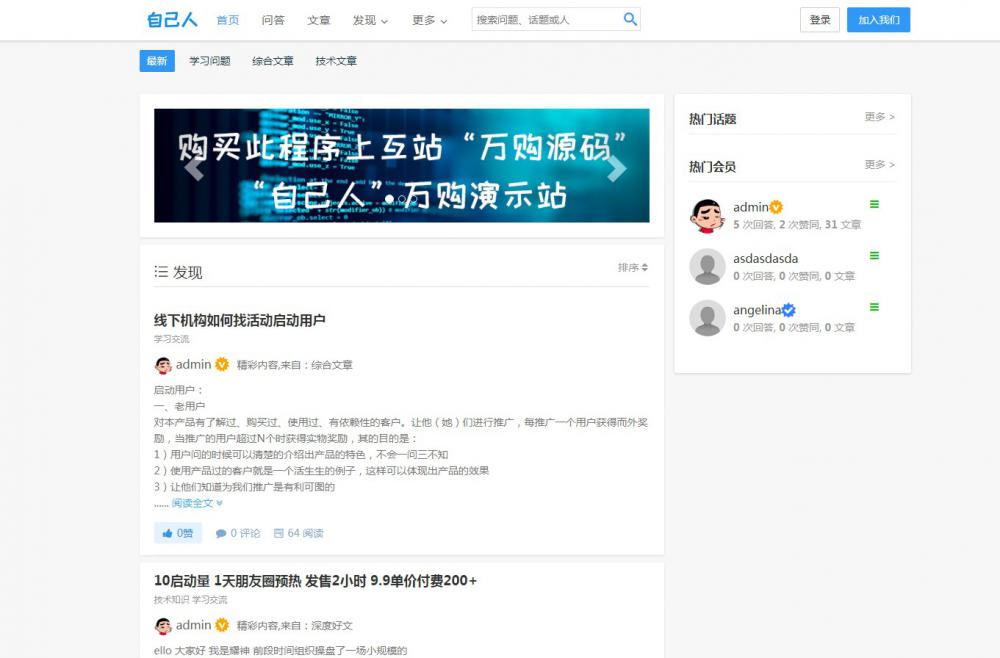Click the 登录 login button
The image size is (1000, 658).
pos(820,20)
